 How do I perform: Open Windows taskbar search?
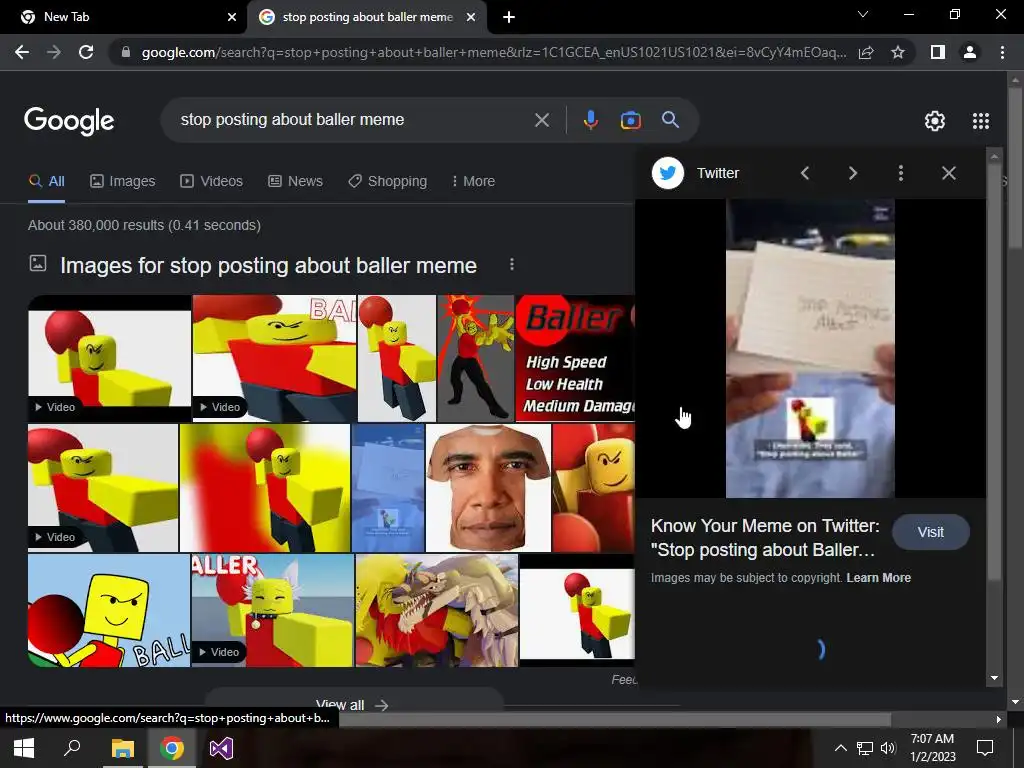pos(72,748)
